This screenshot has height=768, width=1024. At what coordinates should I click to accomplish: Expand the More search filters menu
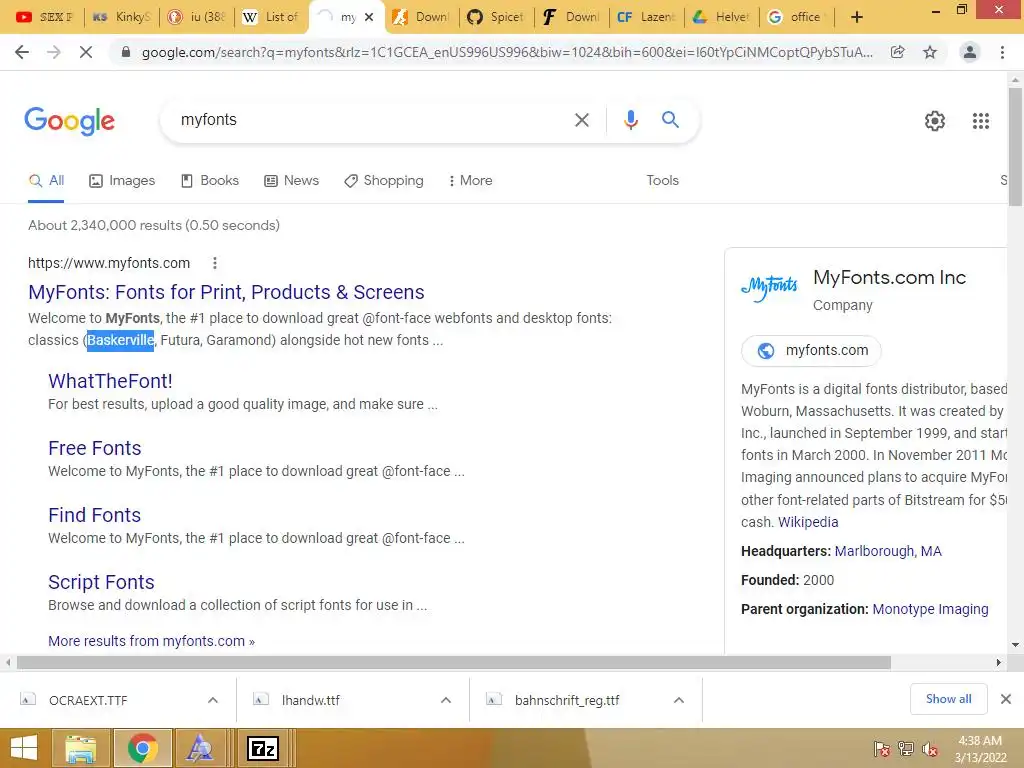pyautogui.click(x=470, y=181)
